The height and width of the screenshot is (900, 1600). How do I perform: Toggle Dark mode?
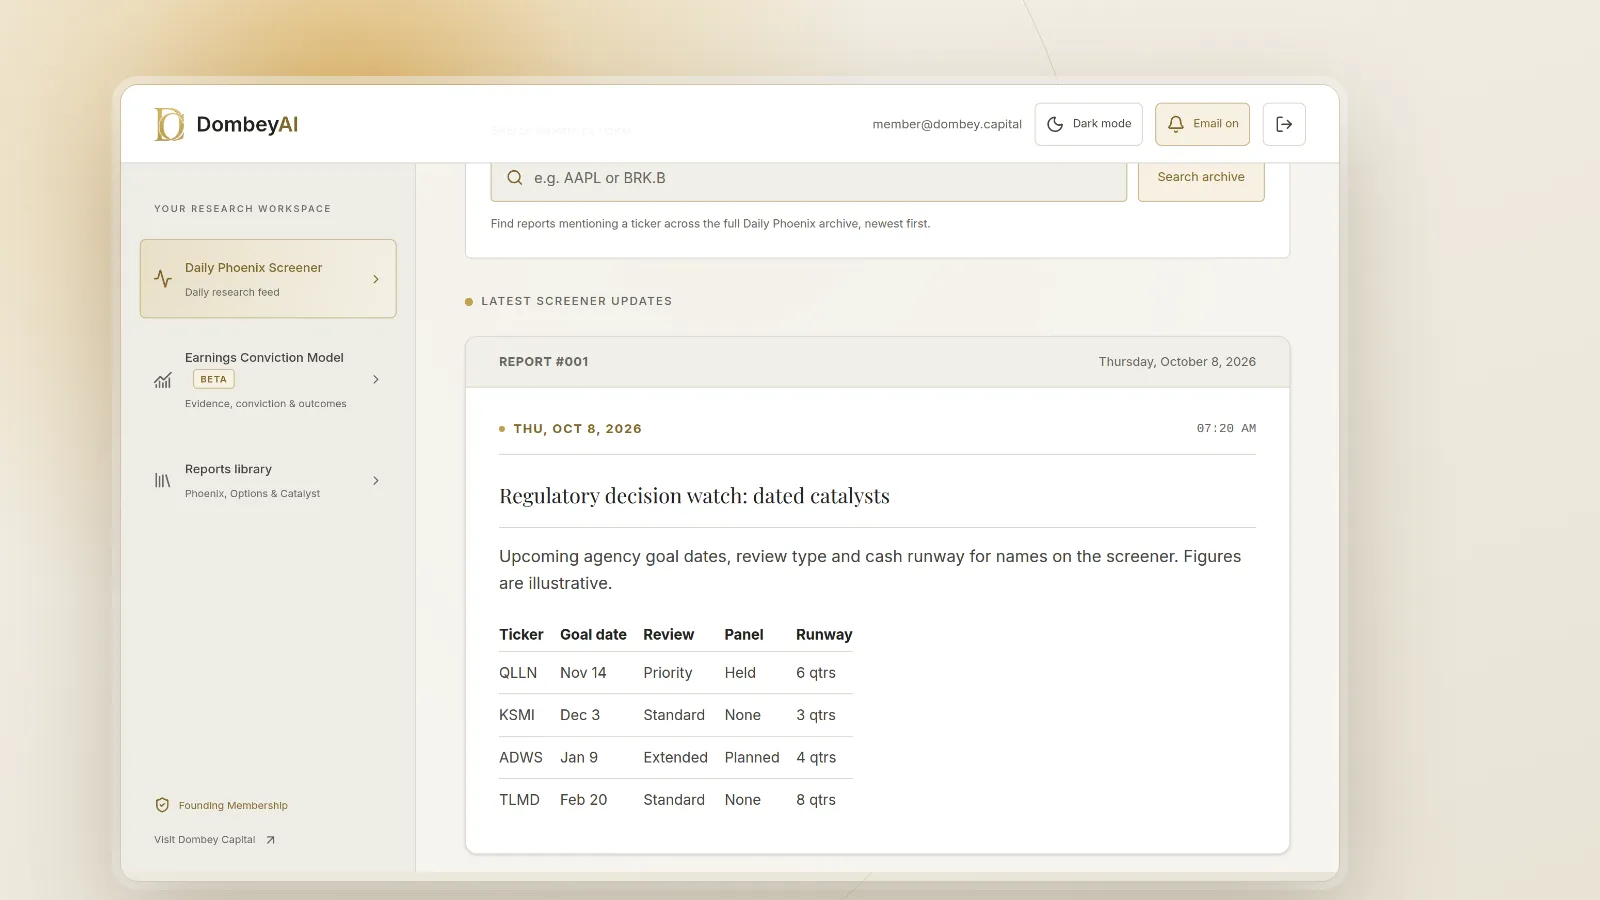[x=1088, y=124]
